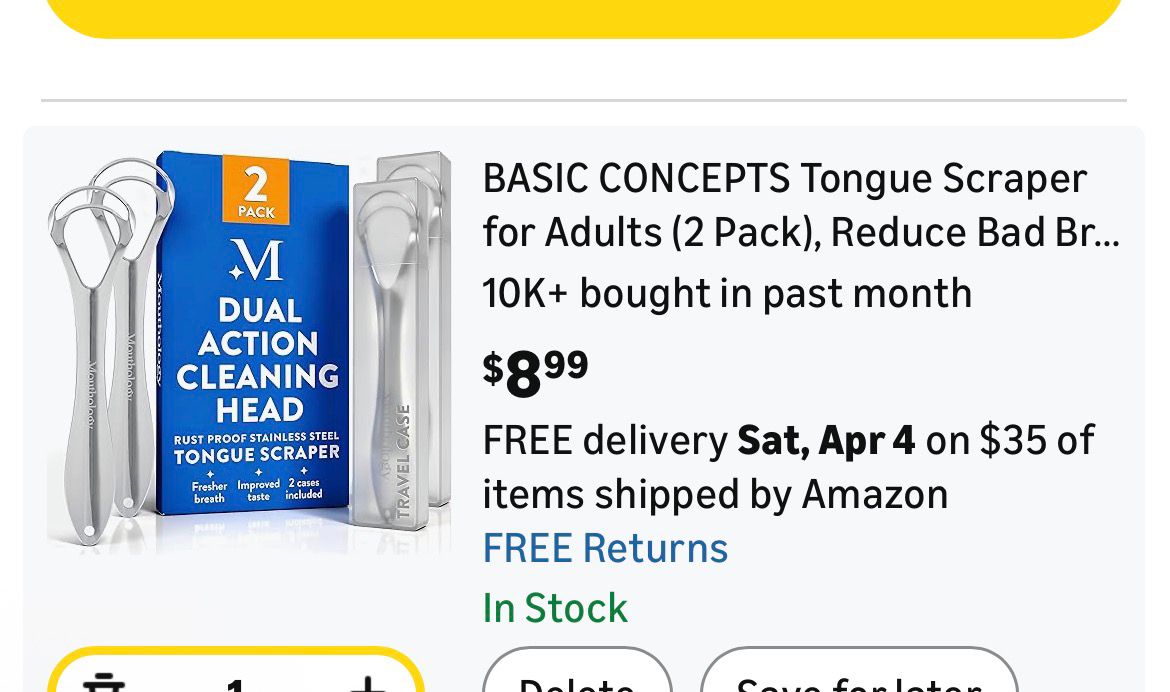
Task: Click the FREE delivery text
Action: [604, 440]
